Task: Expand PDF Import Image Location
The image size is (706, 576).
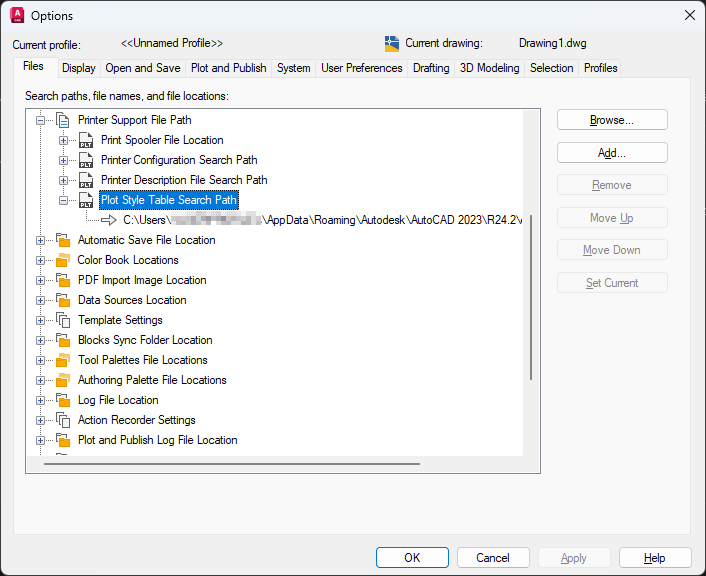Action: pos(41,281)
